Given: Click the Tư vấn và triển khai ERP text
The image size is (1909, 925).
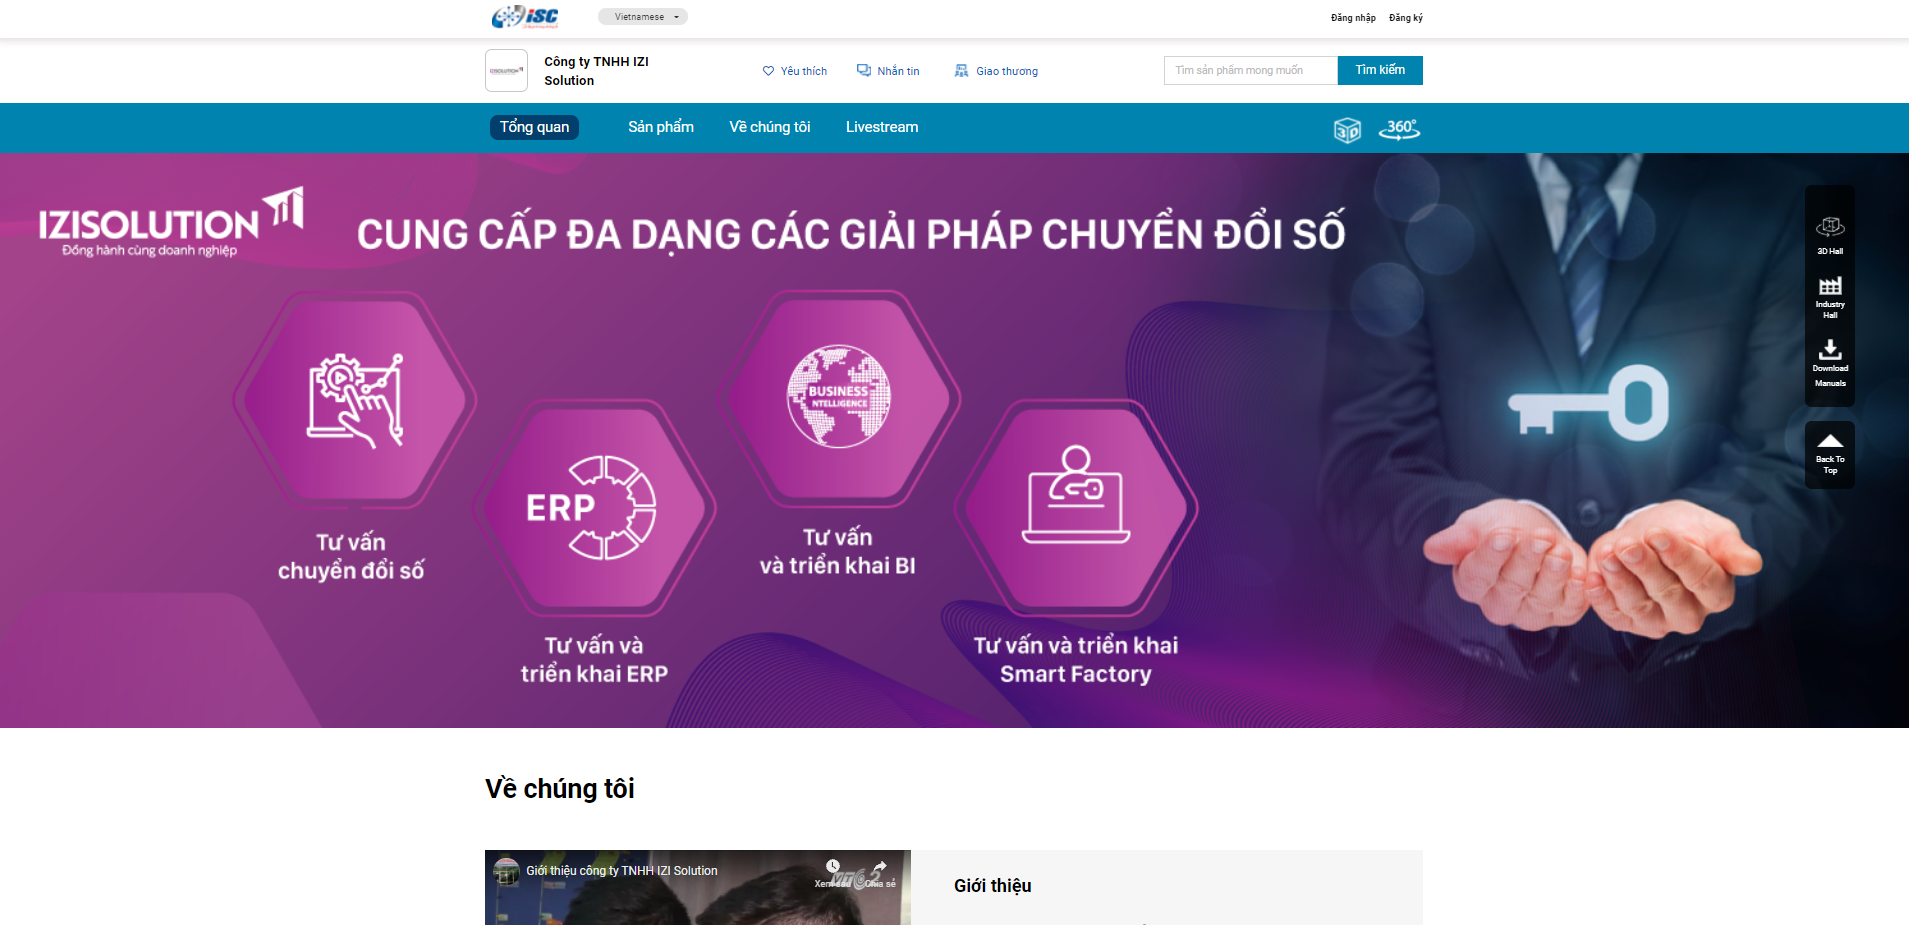Looking at the screenshot, I should point(594,660).
